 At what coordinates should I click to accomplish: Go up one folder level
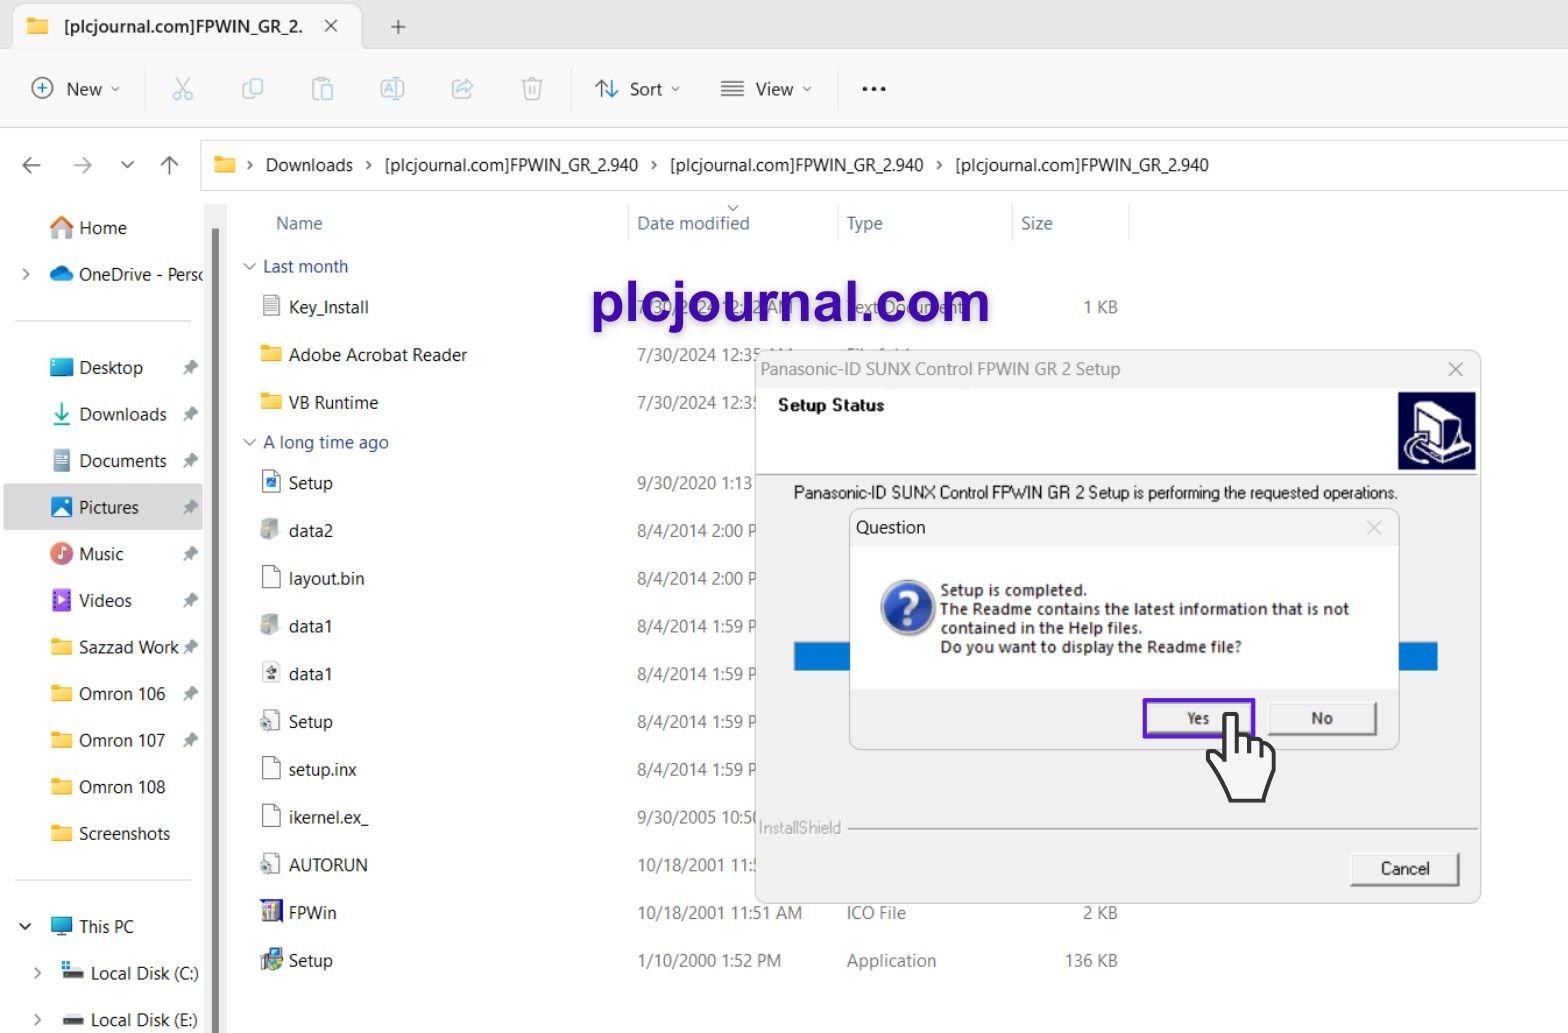(170, 165)
